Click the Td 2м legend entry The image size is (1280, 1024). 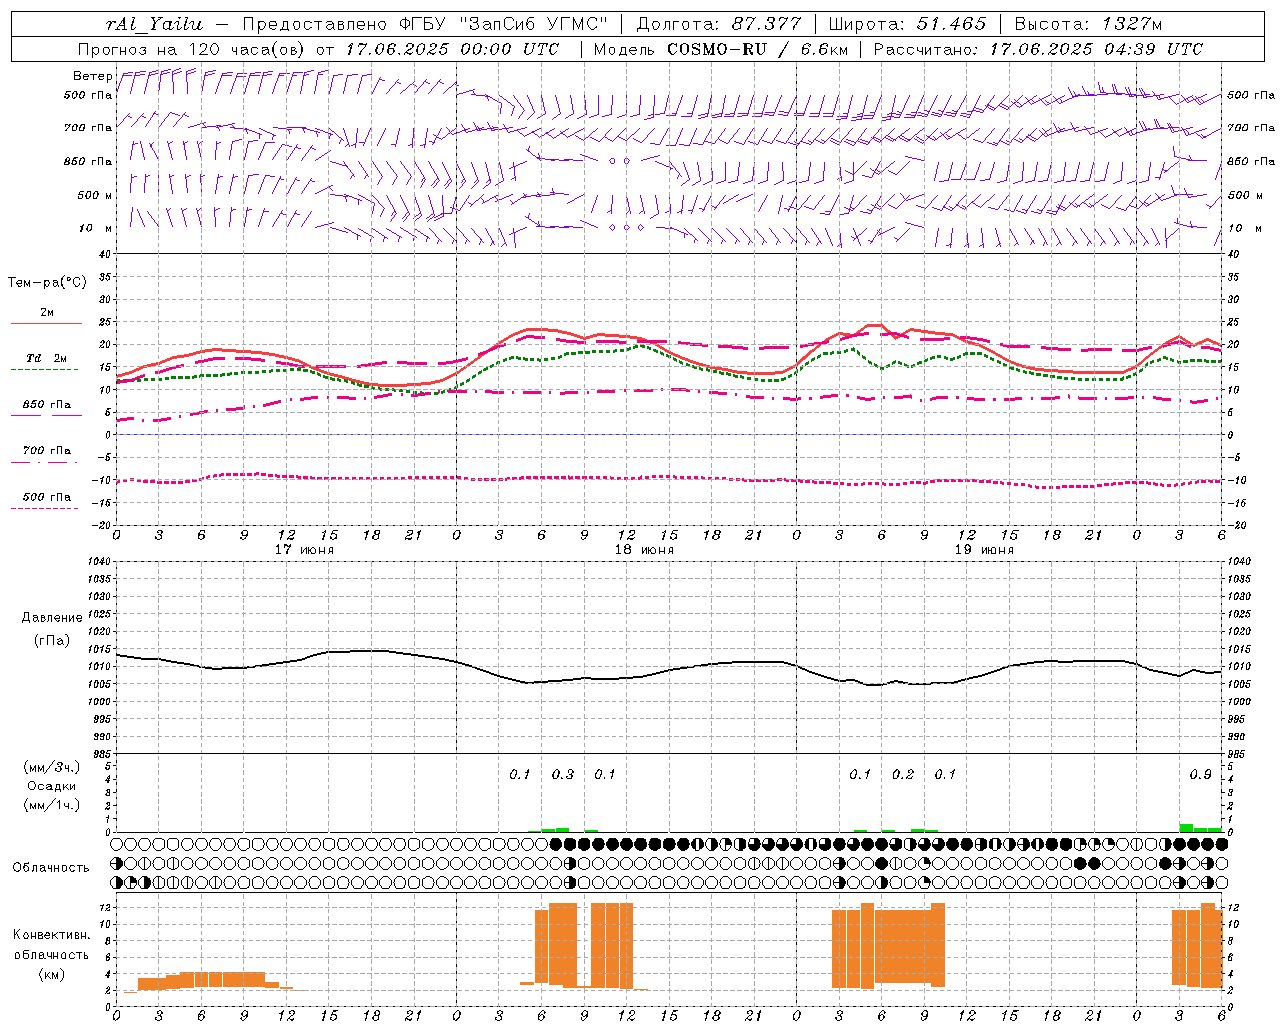pyautogui.click(x=46, y=358)
